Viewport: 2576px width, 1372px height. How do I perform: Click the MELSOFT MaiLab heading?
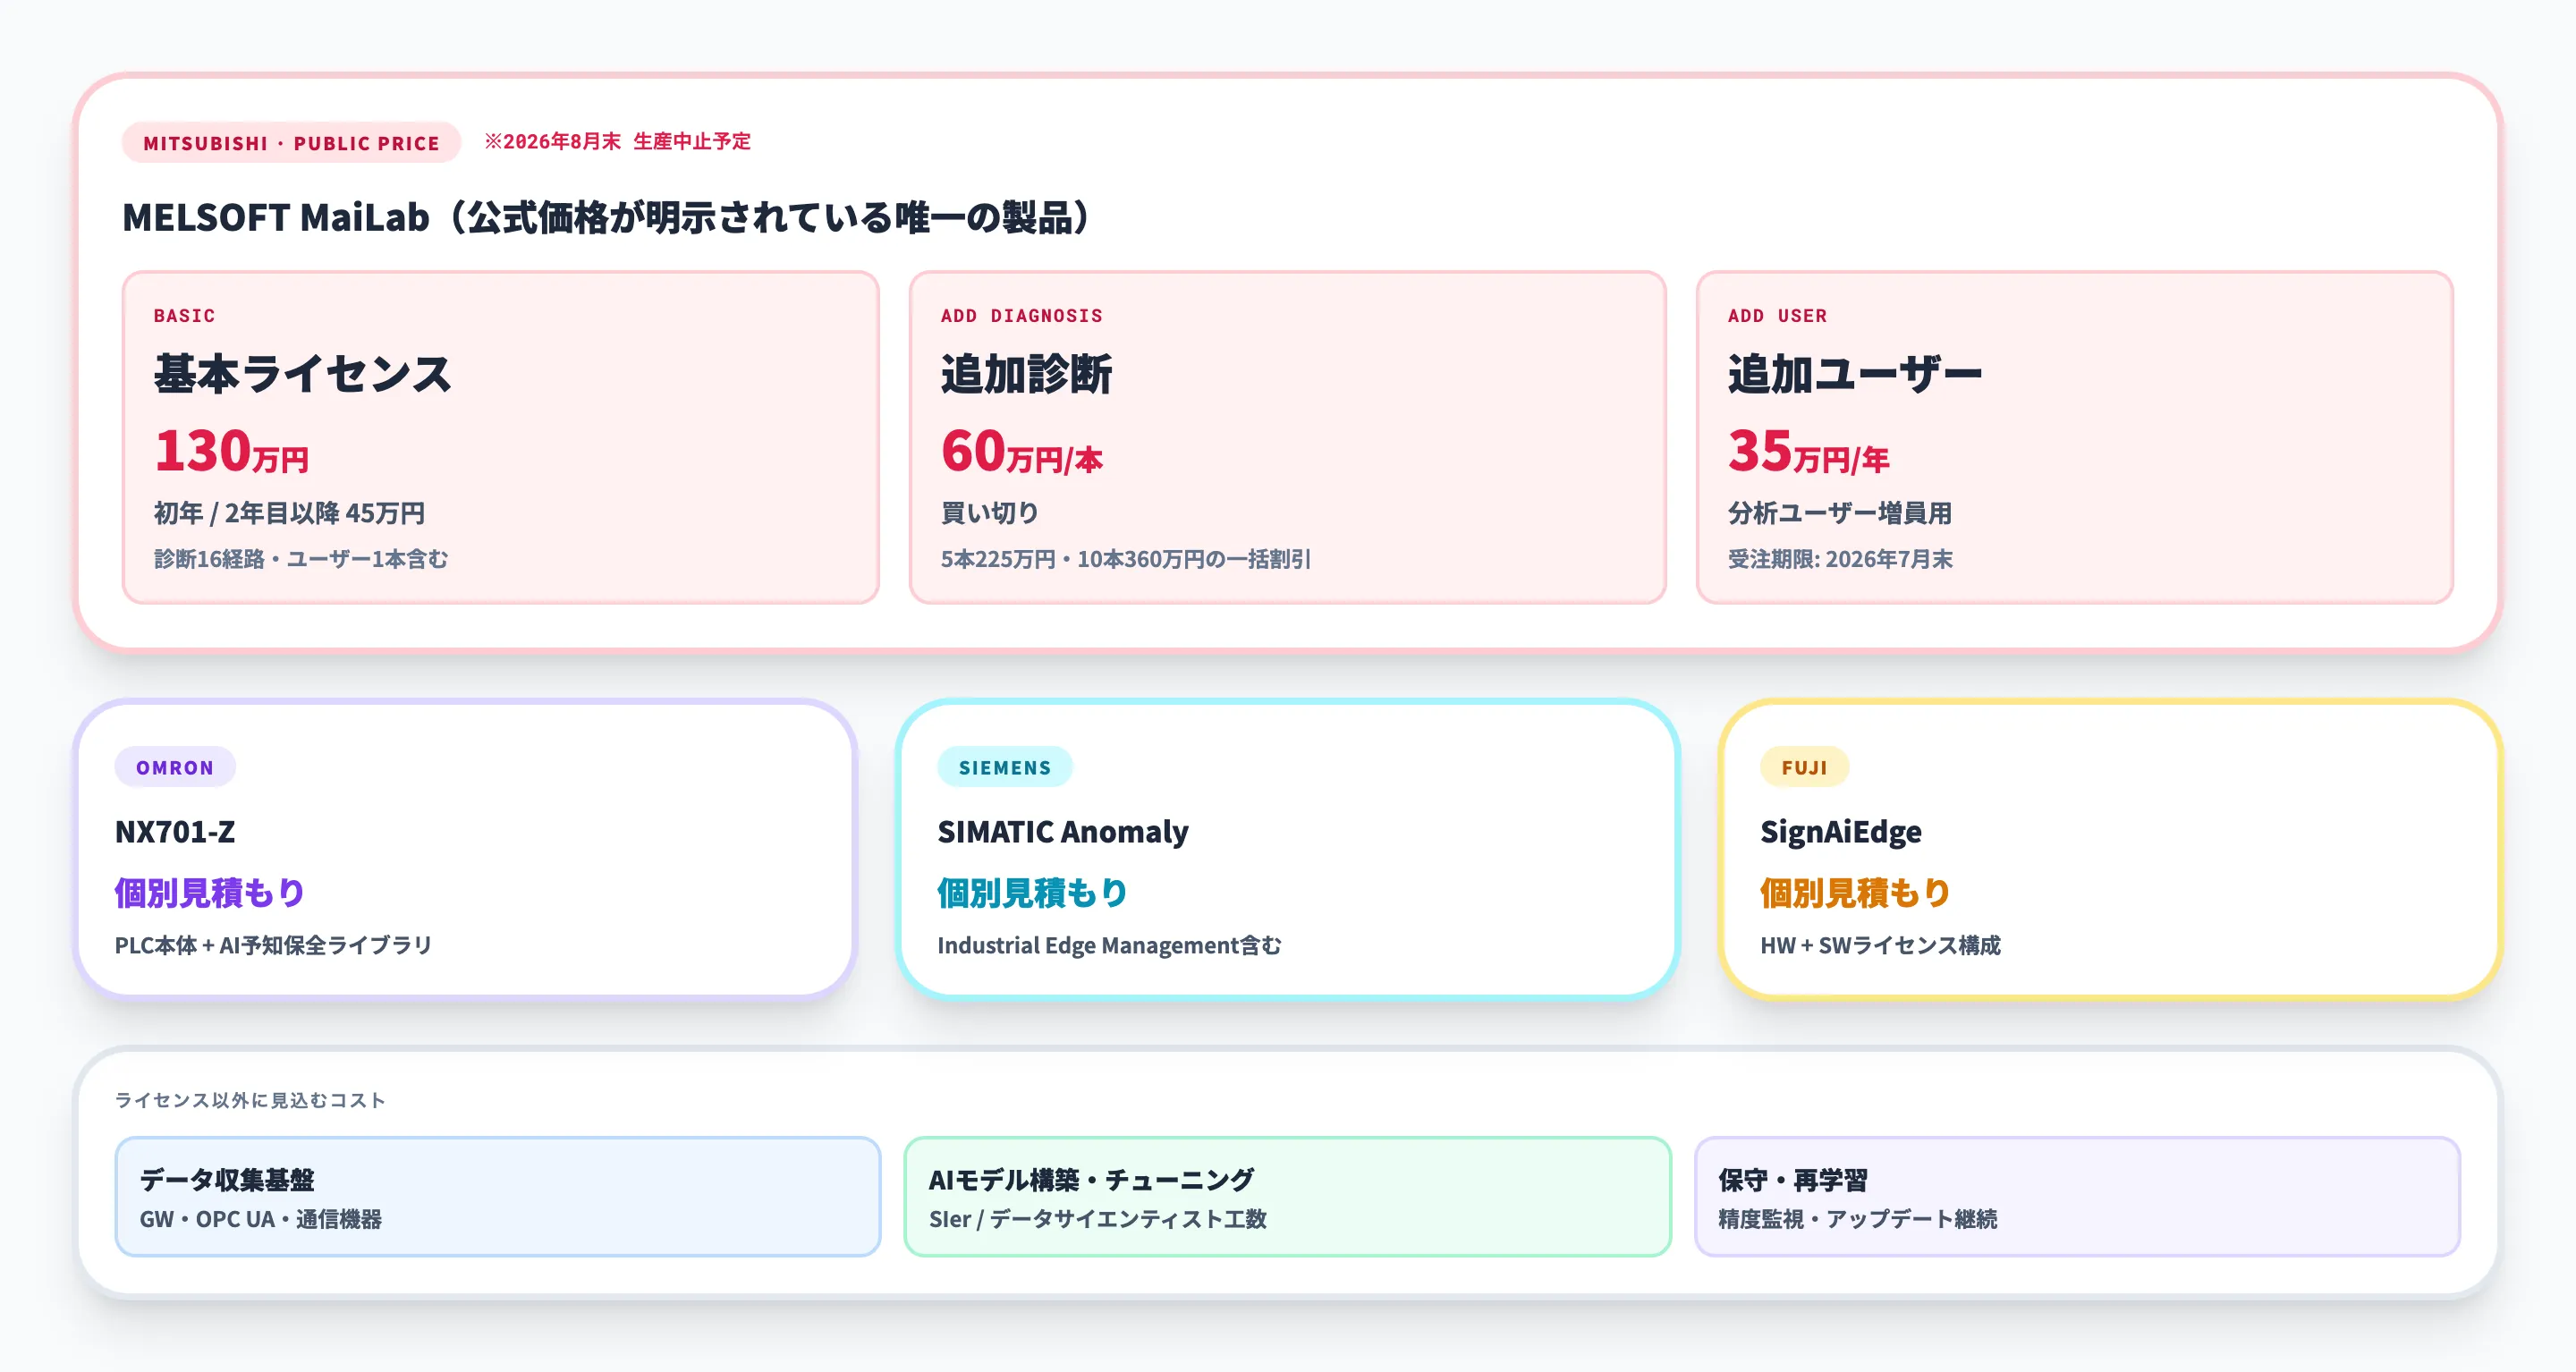pyautogui.click(x=605, y=215)
